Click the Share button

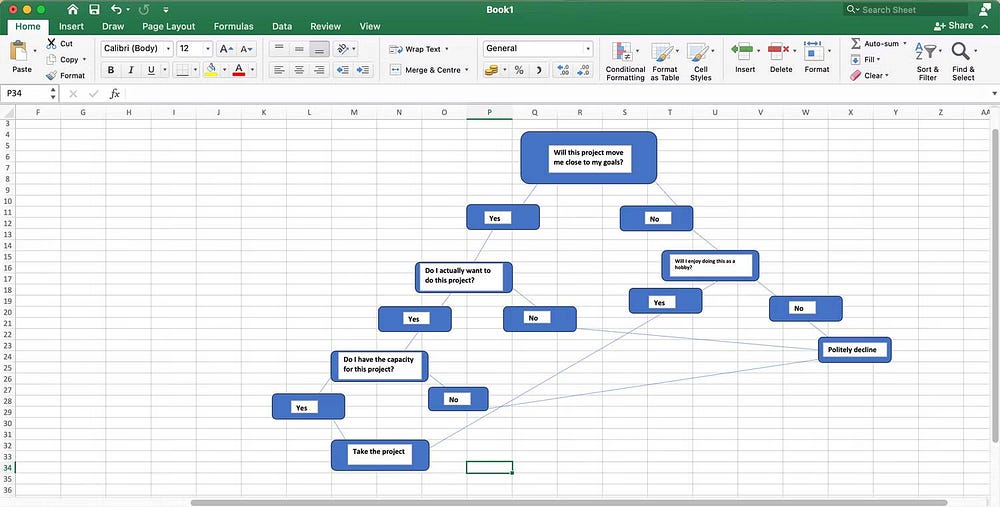pyautogui.click(x=953, y=26)
